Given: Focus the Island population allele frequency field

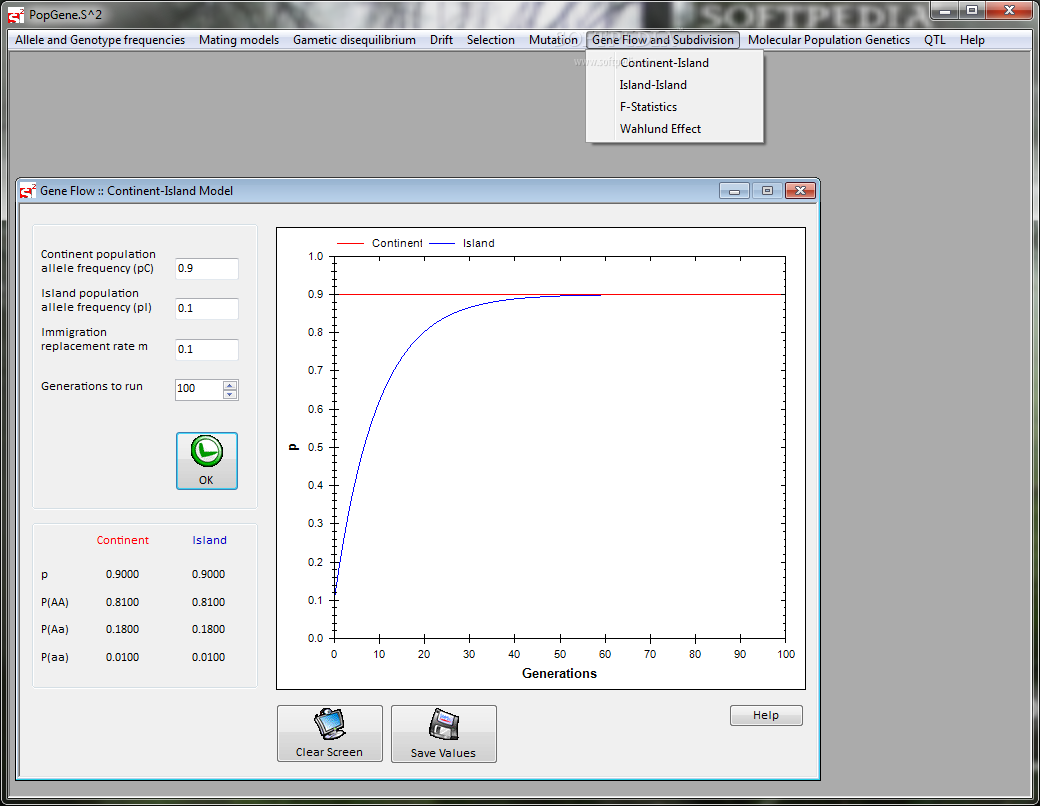Looking at the screenshot, I should [206, 308].
